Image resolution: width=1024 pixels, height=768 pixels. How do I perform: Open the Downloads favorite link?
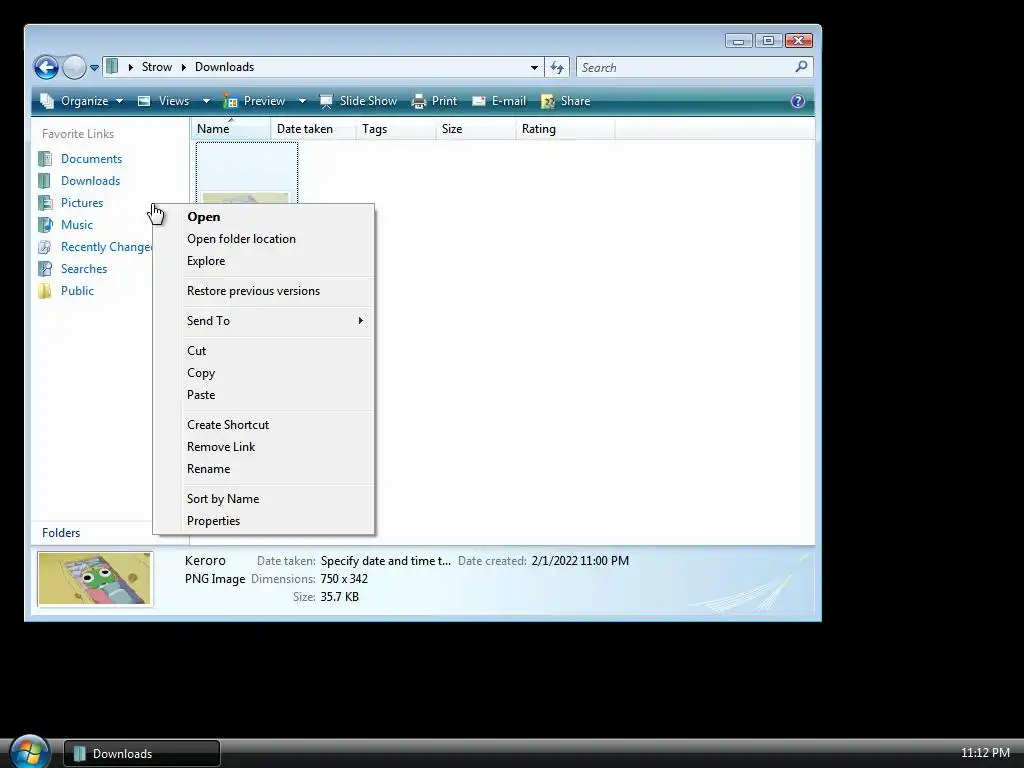click(x=90, y=181)
